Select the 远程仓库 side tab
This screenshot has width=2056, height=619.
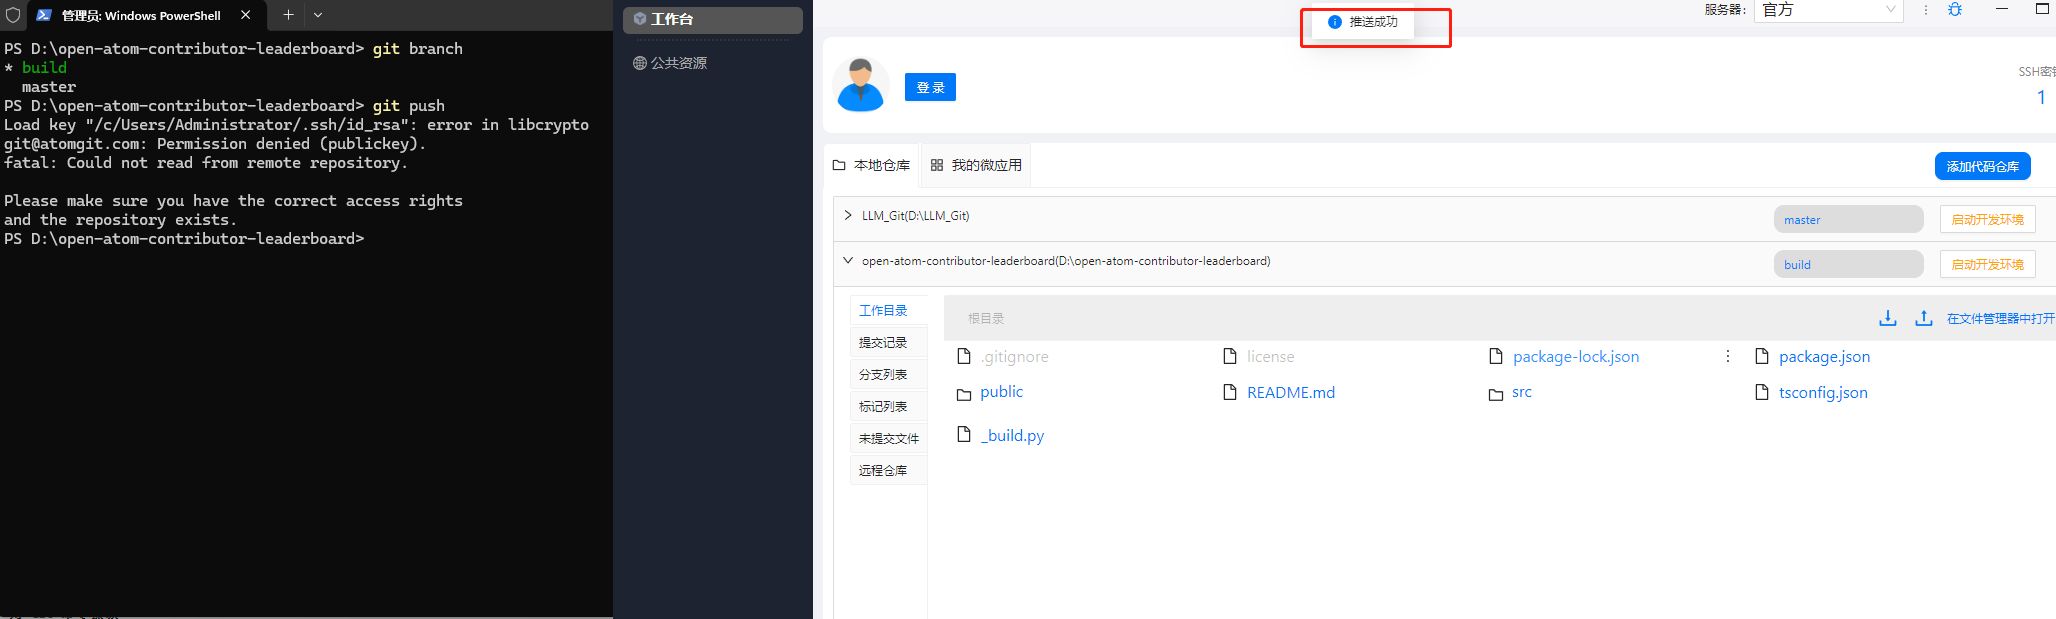pyautogui.click(x=888, y=471)
